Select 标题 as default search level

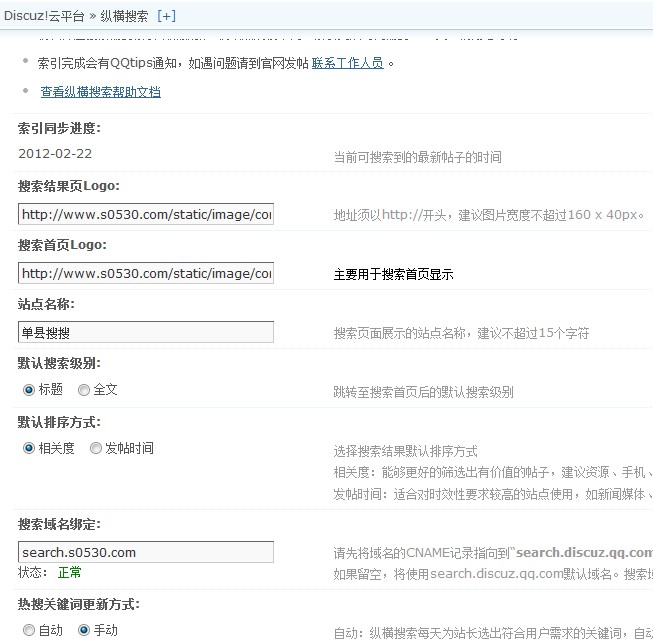29,390
